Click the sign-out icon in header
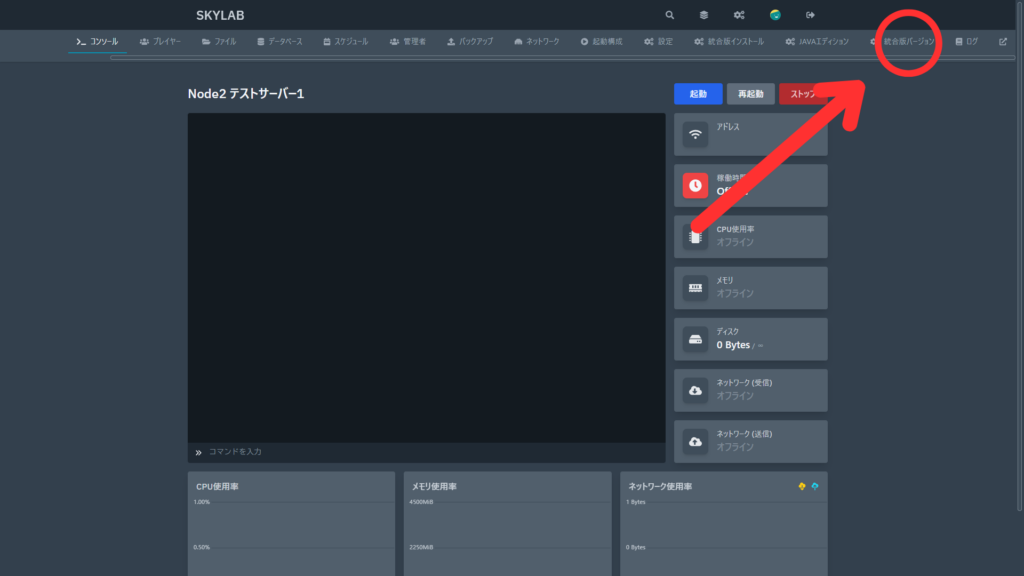 (810, 15)
